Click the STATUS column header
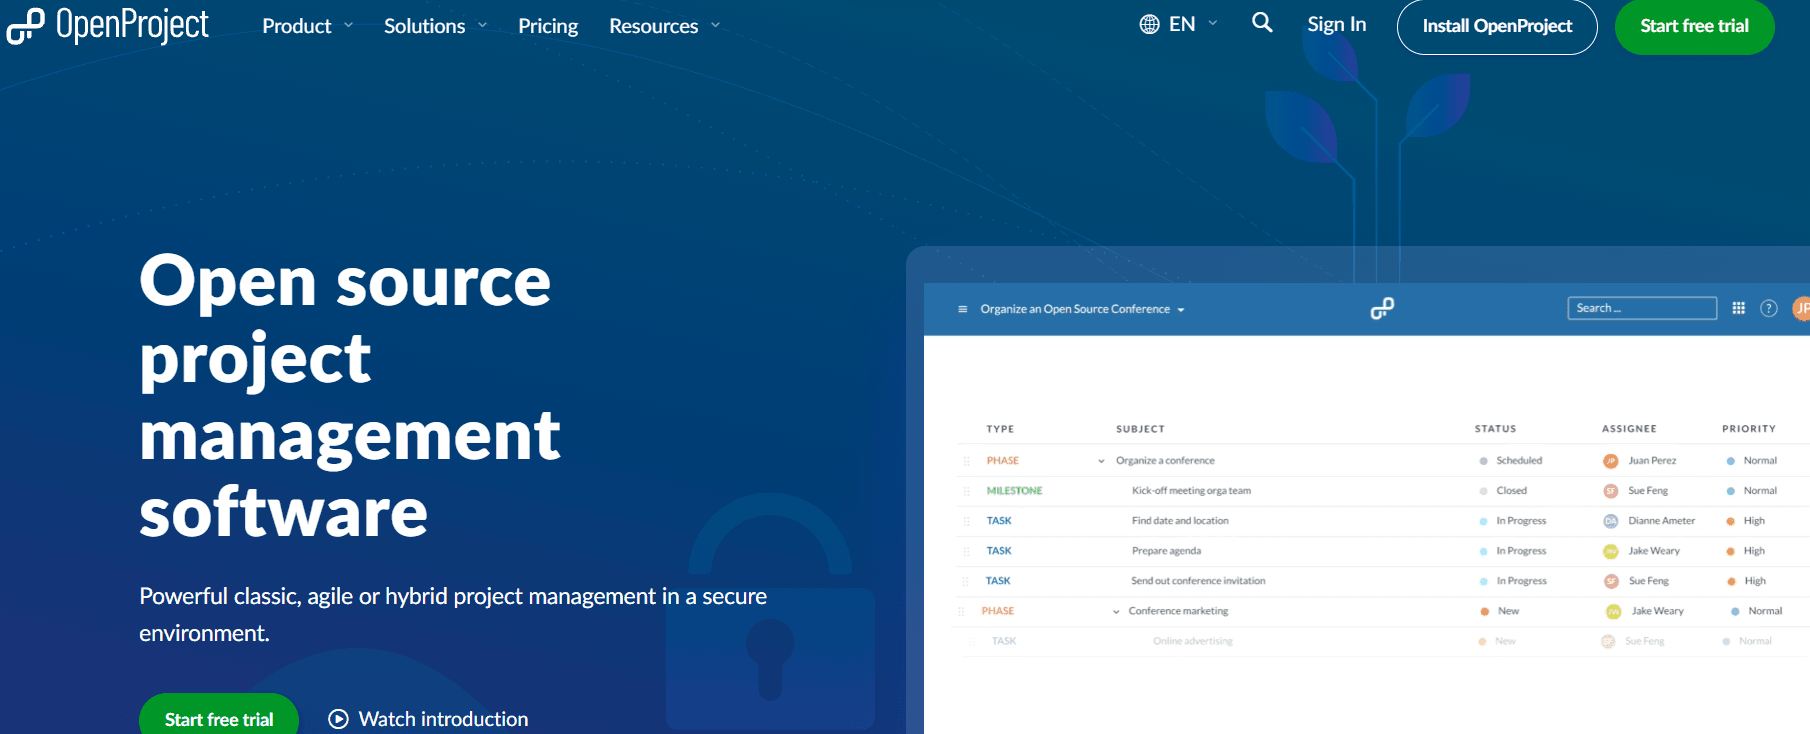 click(1495, 429)
